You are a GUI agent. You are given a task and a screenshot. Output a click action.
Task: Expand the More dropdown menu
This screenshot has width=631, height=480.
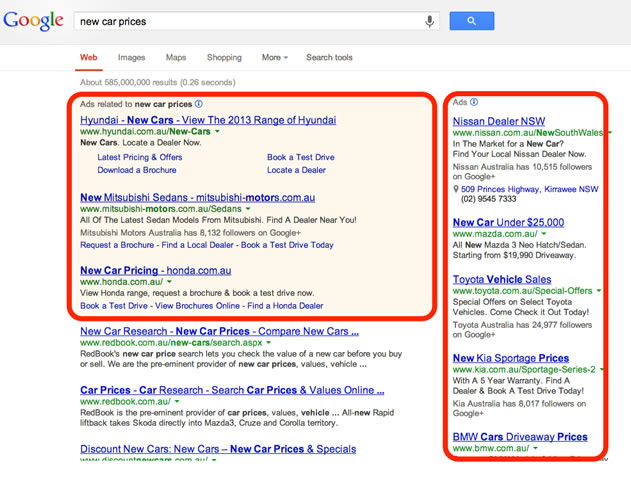click(x=275, y=58)
